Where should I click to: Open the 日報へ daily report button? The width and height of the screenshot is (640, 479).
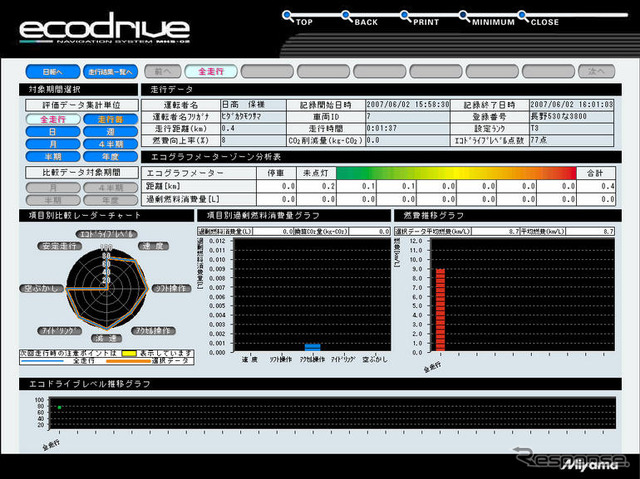(53, 72)
